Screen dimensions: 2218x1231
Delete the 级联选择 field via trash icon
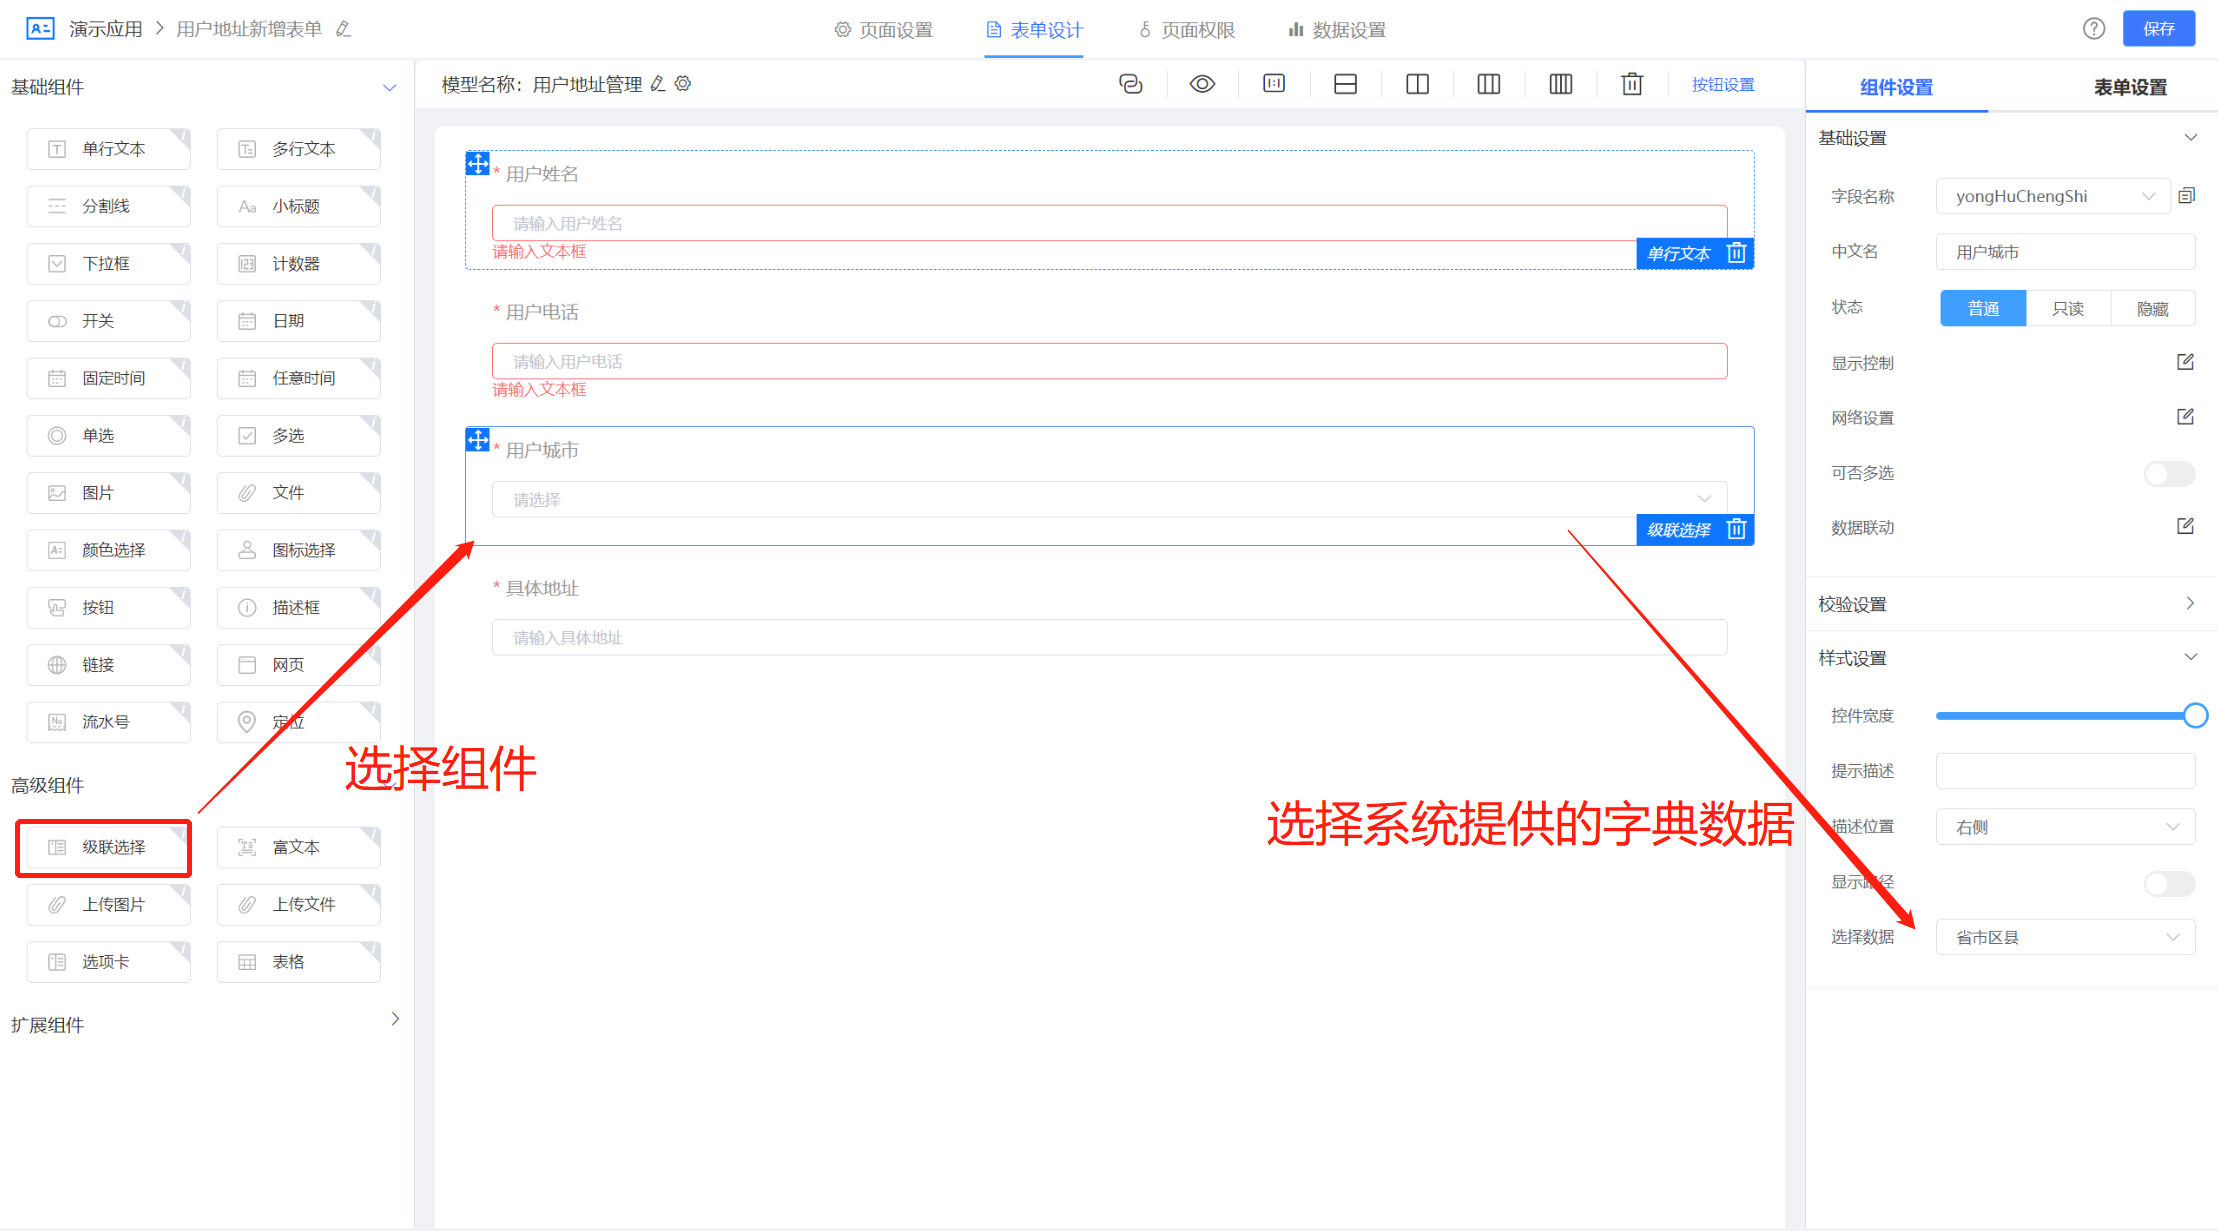pyautogui.click(x=1737, y=529)
